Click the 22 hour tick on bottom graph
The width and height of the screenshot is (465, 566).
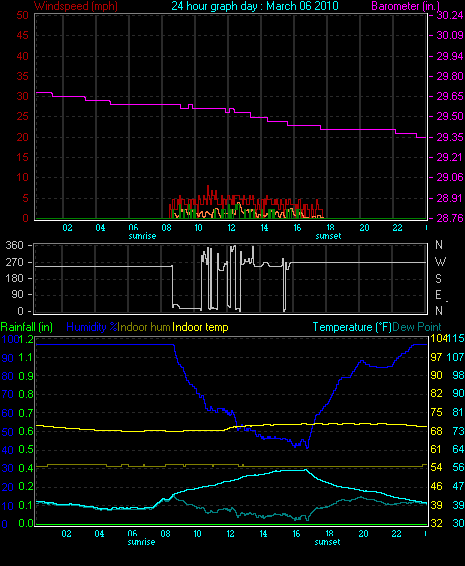tap(396, 534)
